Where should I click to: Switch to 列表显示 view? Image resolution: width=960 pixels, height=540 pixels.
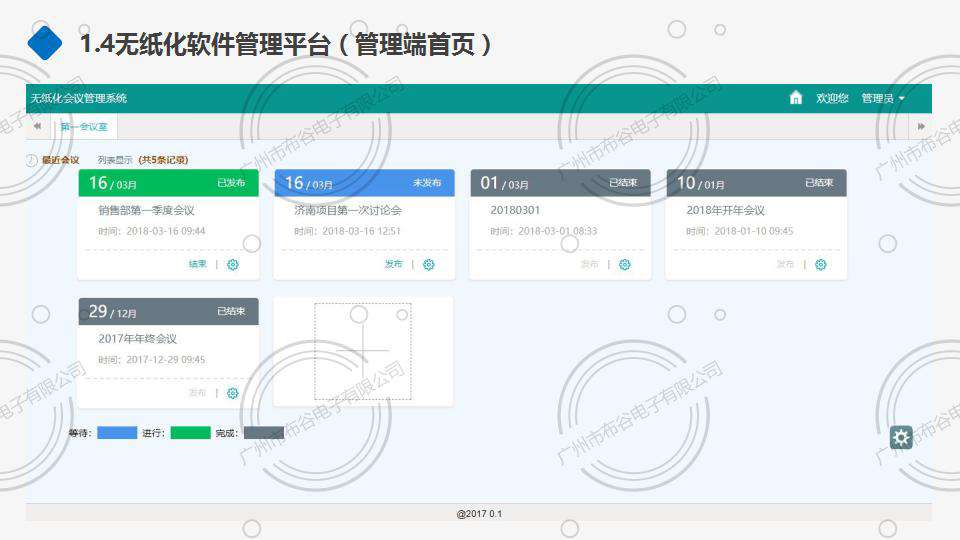pyautogui.click(x=115, y=160)
